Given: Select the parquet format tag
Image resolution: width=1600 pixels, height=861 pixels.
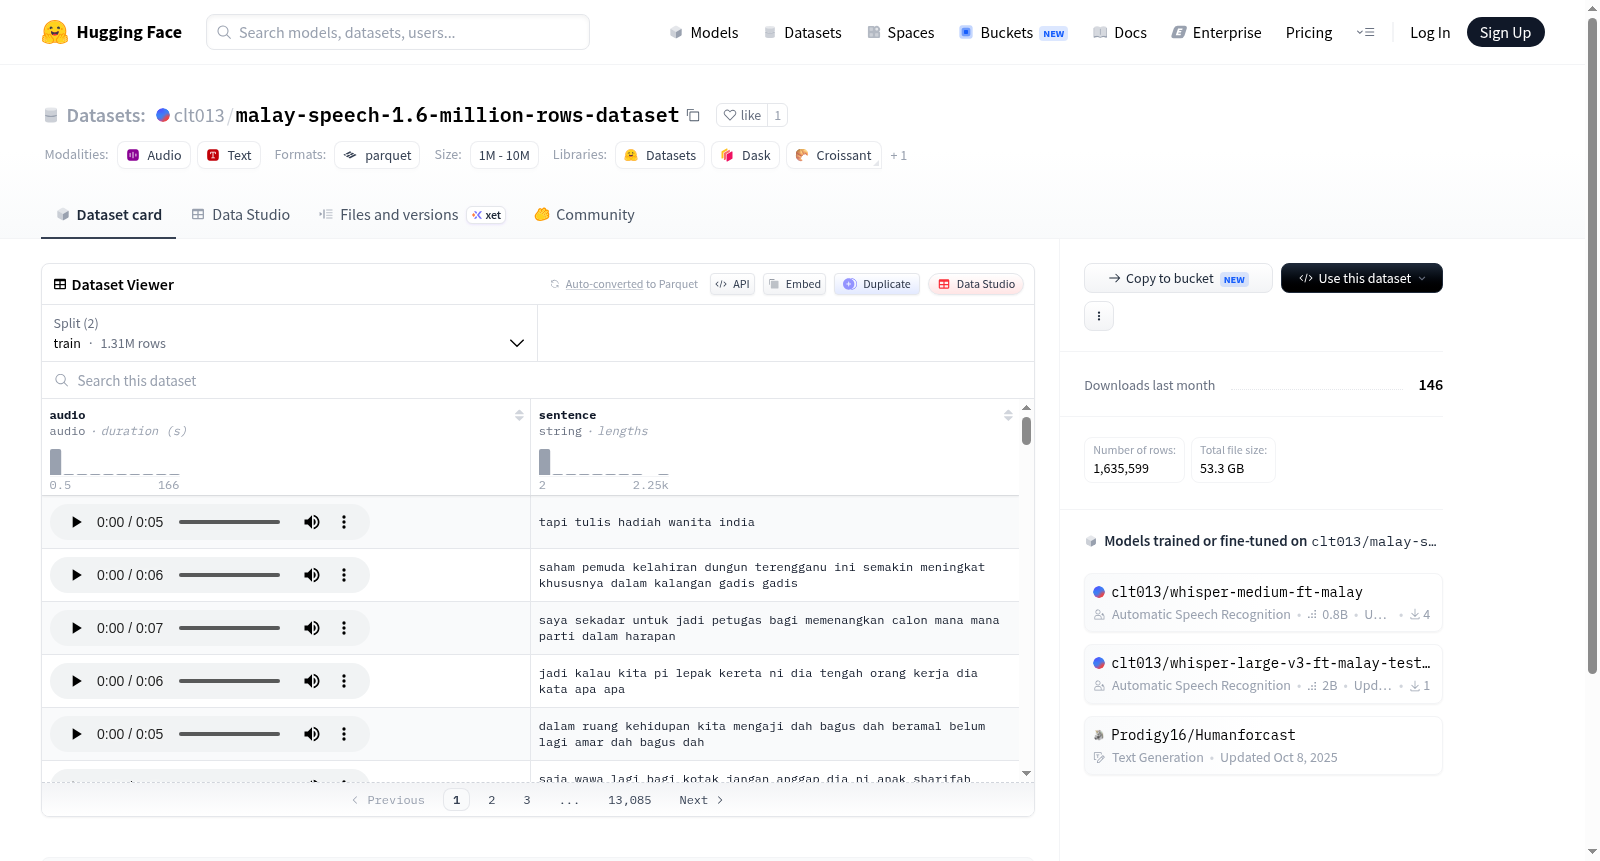Looking at the screenshot, I should tap(377, 155).
